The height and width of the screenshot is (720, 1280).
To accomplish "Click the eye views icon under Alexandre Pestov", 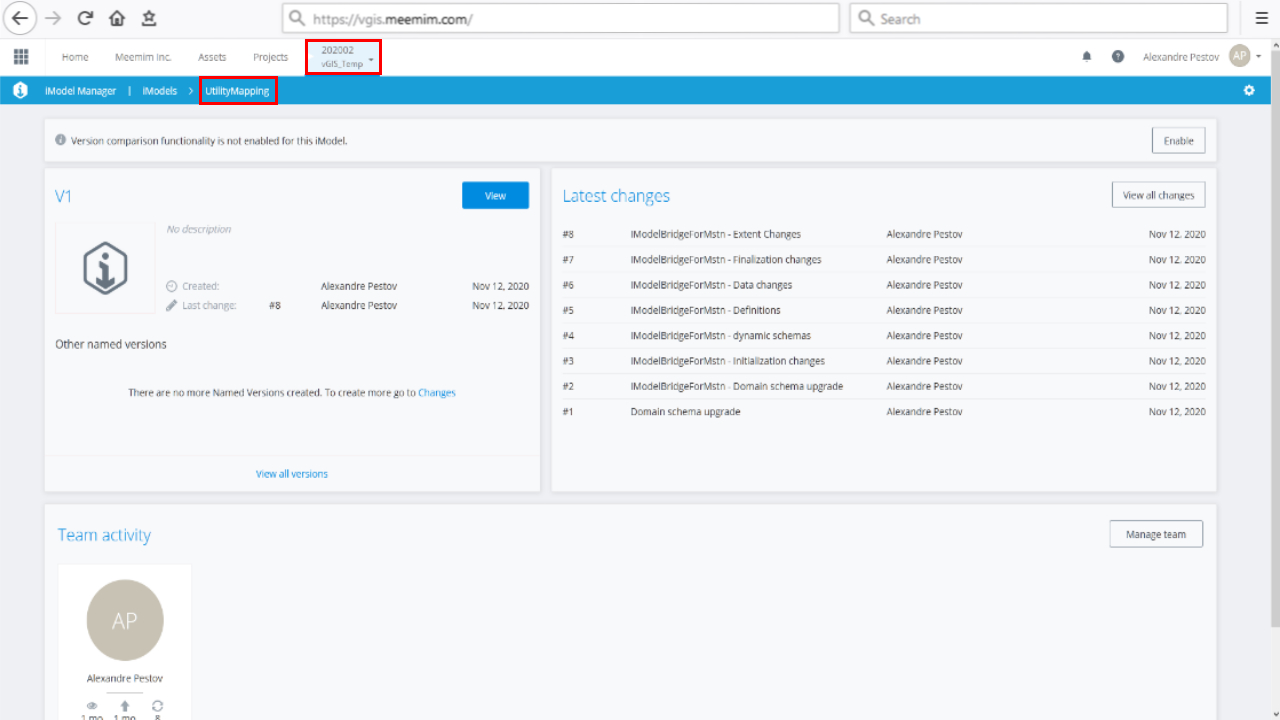I will (x=92, y=706).
